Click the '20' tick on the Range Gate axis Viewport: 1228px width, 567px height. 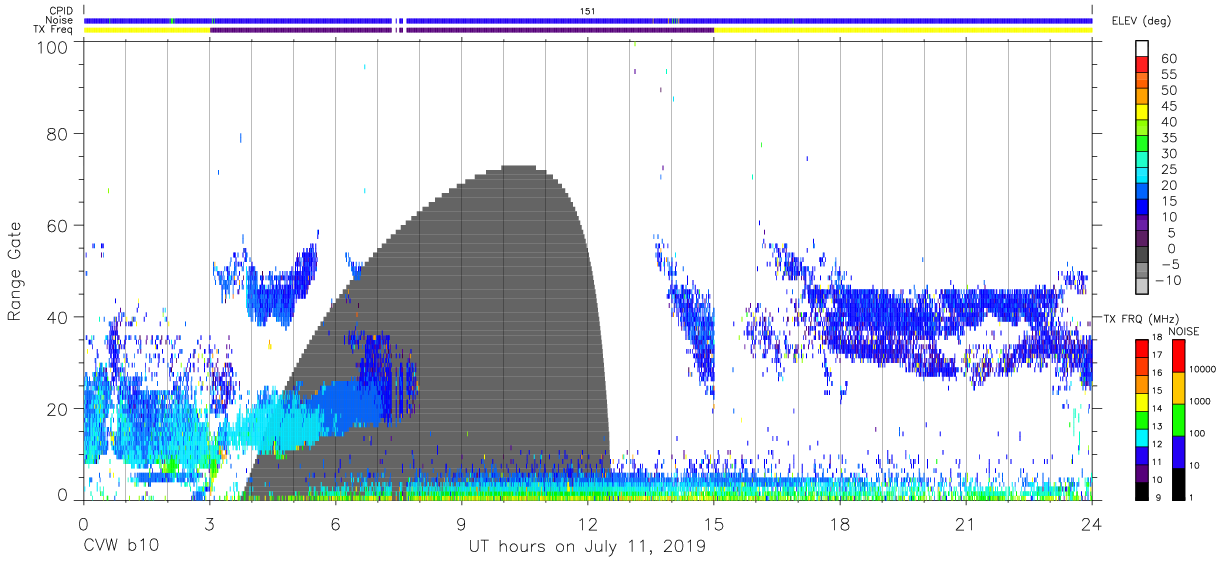pyautogui.click(x=59, y=409)
